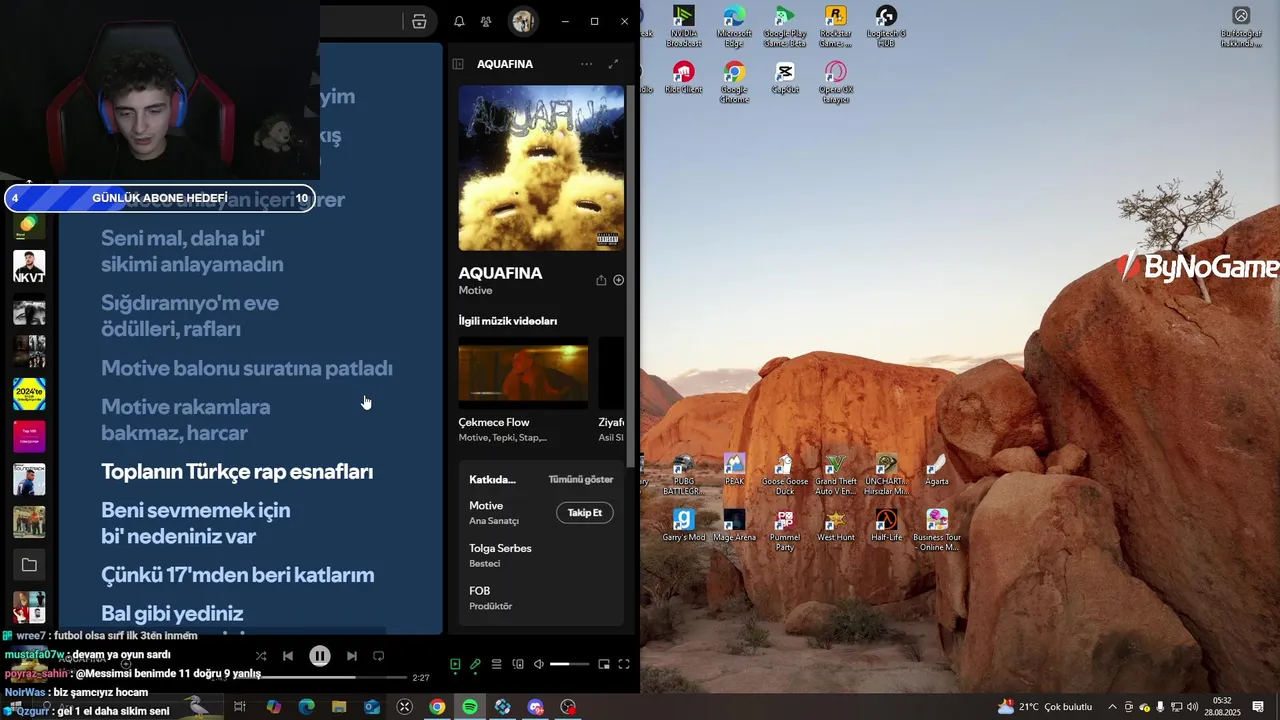This screenshot has height=720, width=1280.
Task: Open Garry's Mod desktop shortcut
Action: tap(684, 525)
